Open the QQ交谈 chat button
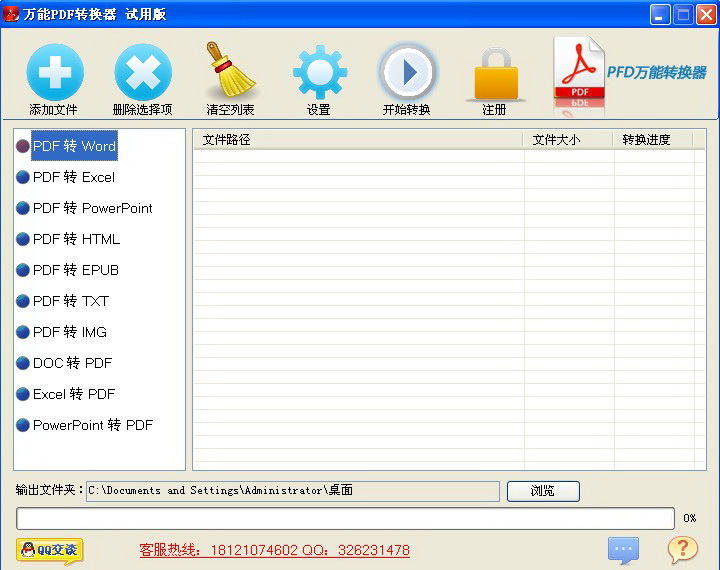The image size is (720, 570). [x=50, y=550]
